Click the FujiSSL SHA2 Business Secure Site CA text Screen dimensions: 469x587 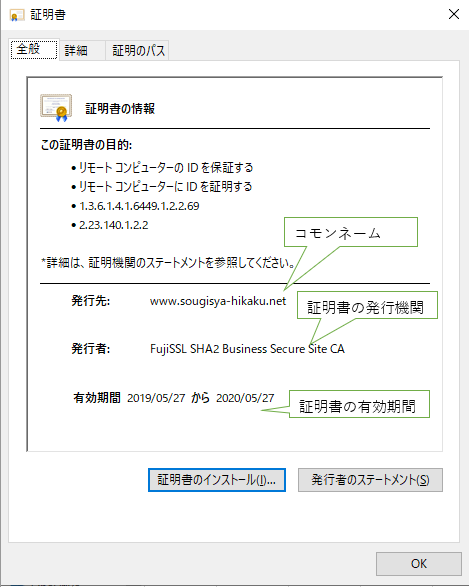coord(247,349)
